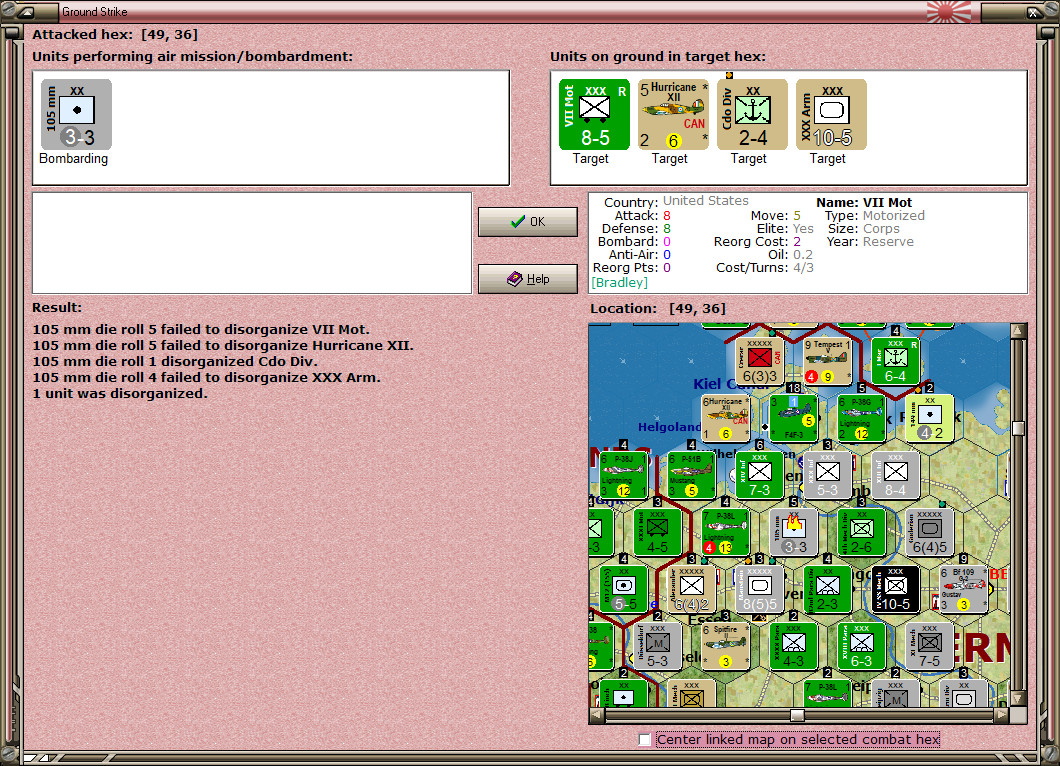The width and height of the screenshot is (1060, 766).
Task: Select the Cdo Div target counter
Action: click(x=751, y=113)
